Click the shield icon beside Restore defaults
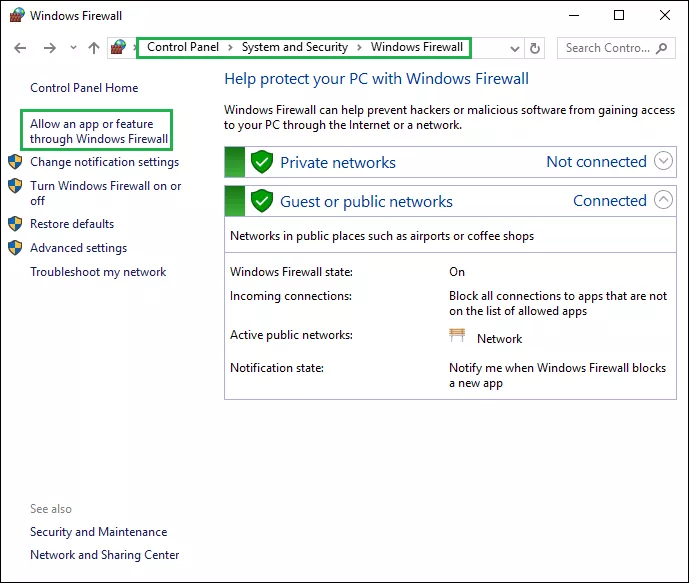The height and width of the screenshot is (583, 689). pos(15,224)
